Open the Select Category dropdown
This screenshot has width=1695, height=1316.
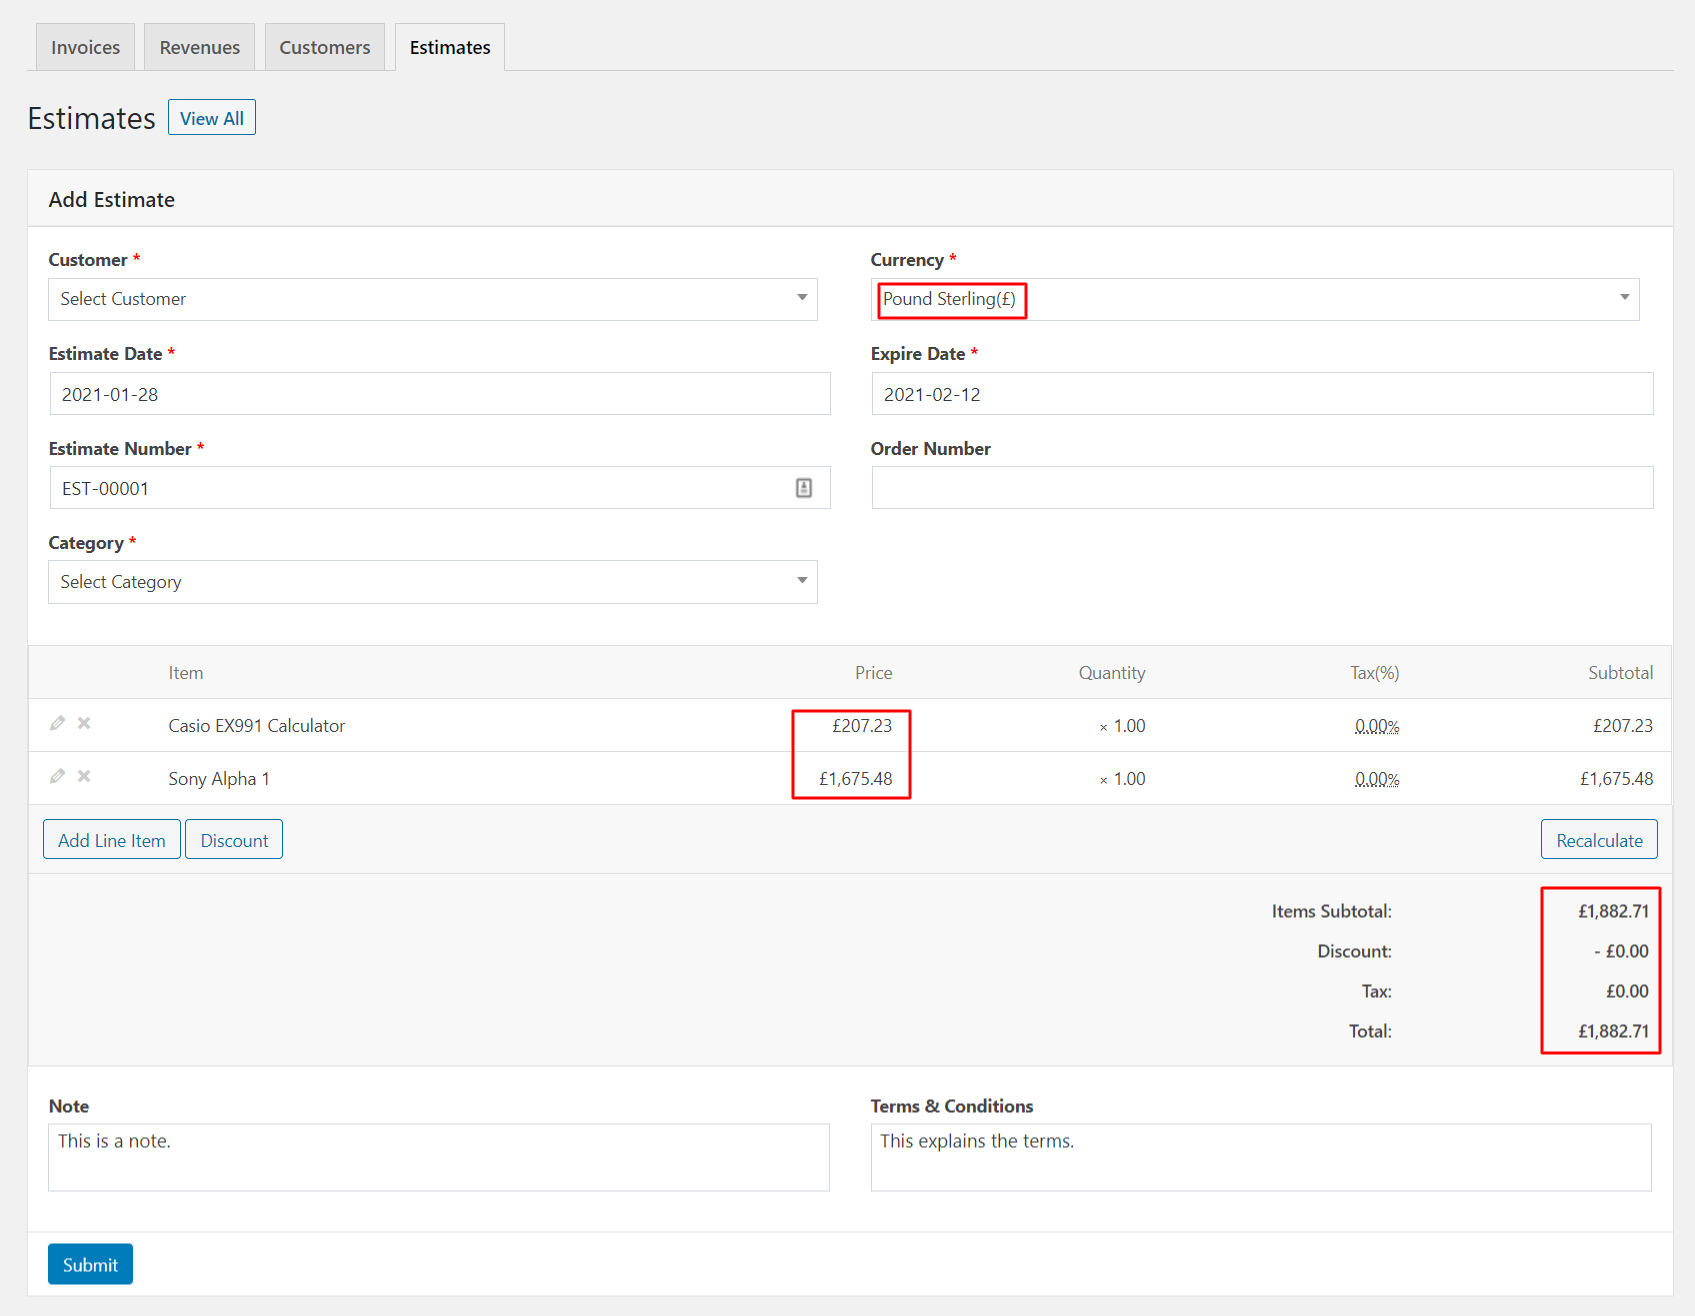coord(433,582)
